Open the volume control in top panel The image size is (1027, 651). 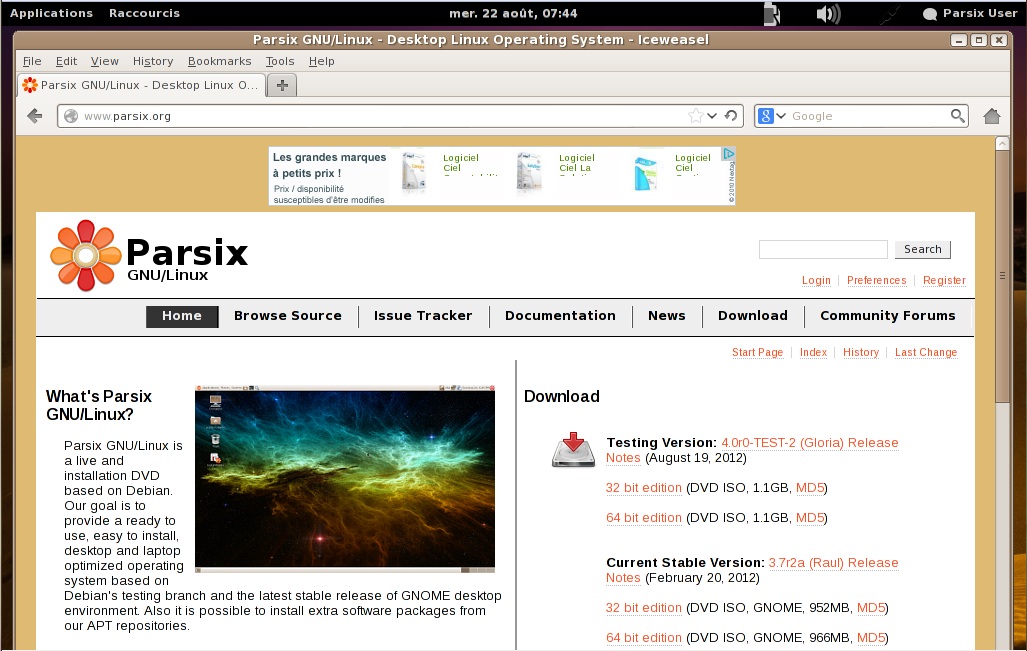[828, 14]
